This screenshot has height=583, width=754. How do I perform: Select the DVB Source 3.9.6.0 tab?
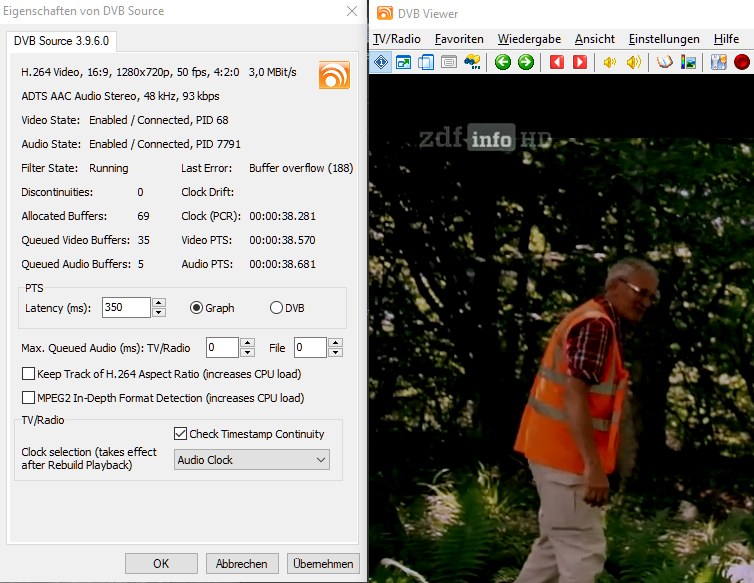point(62,41)
